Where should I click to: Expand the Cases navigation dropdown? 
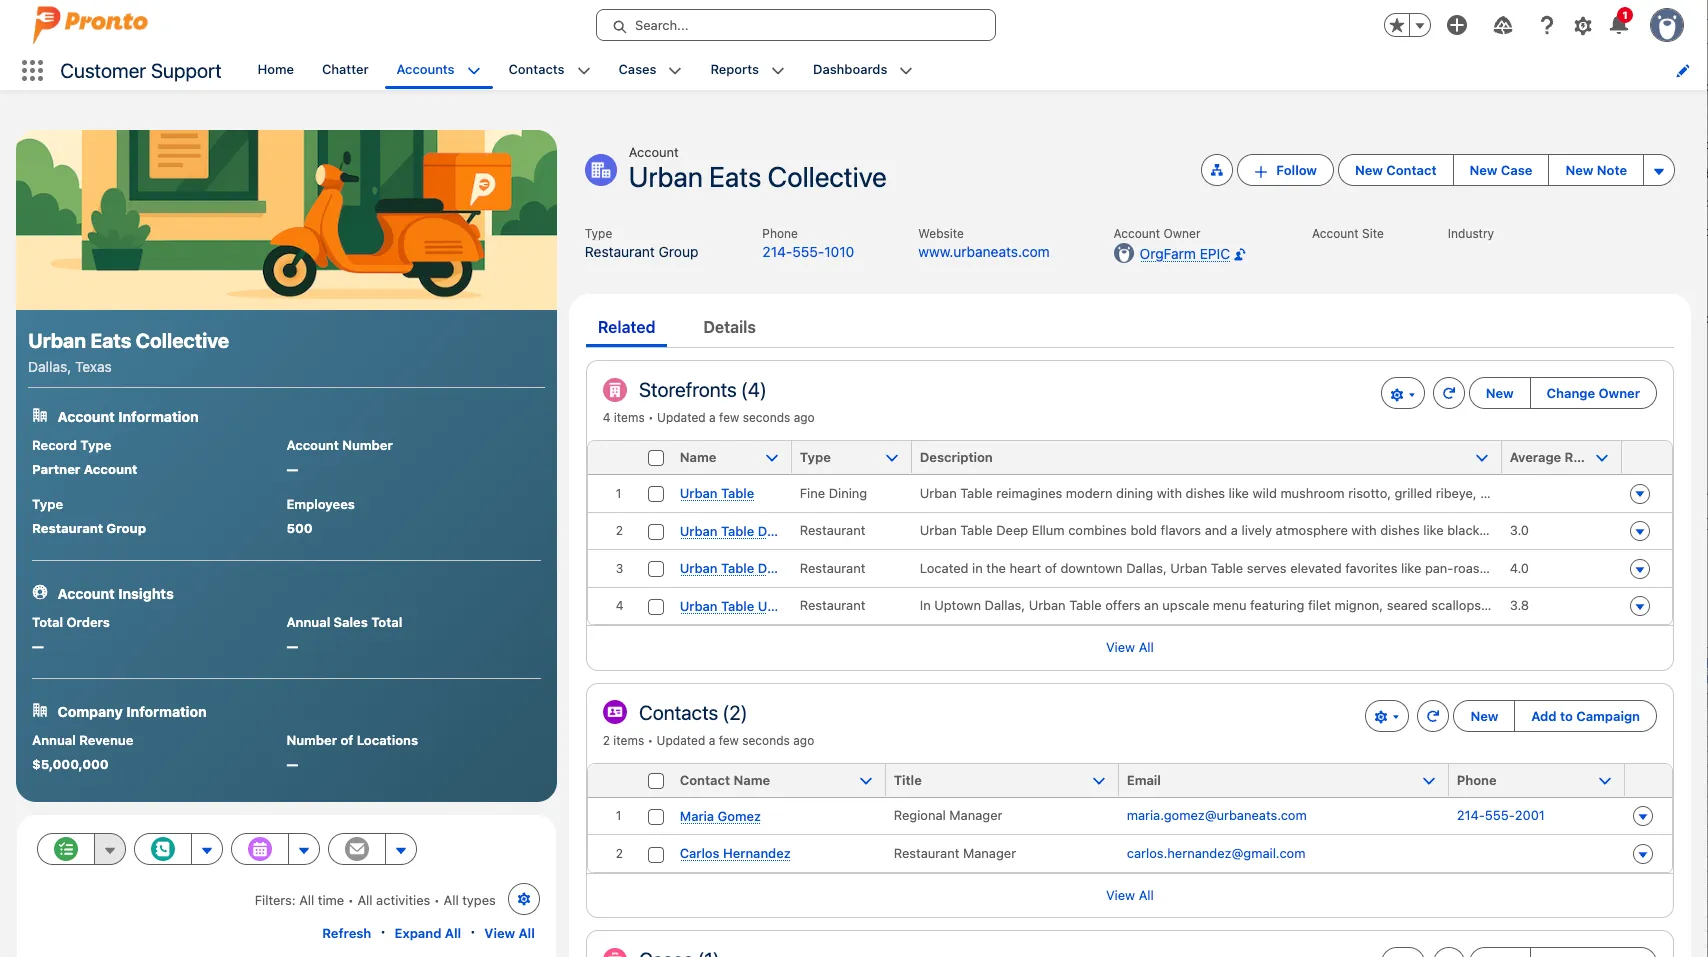[675, 71]
